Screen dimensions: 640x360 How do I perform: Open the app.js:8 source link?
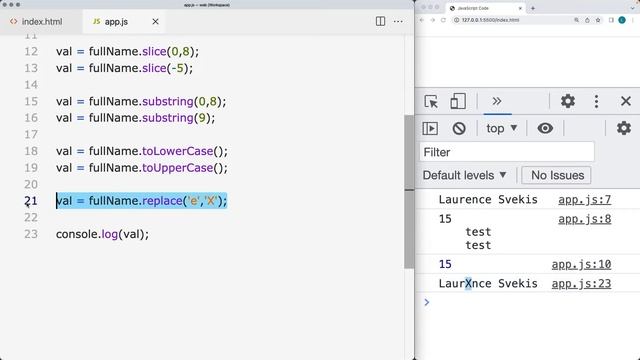pyautogui.click(x=584, y=219)
